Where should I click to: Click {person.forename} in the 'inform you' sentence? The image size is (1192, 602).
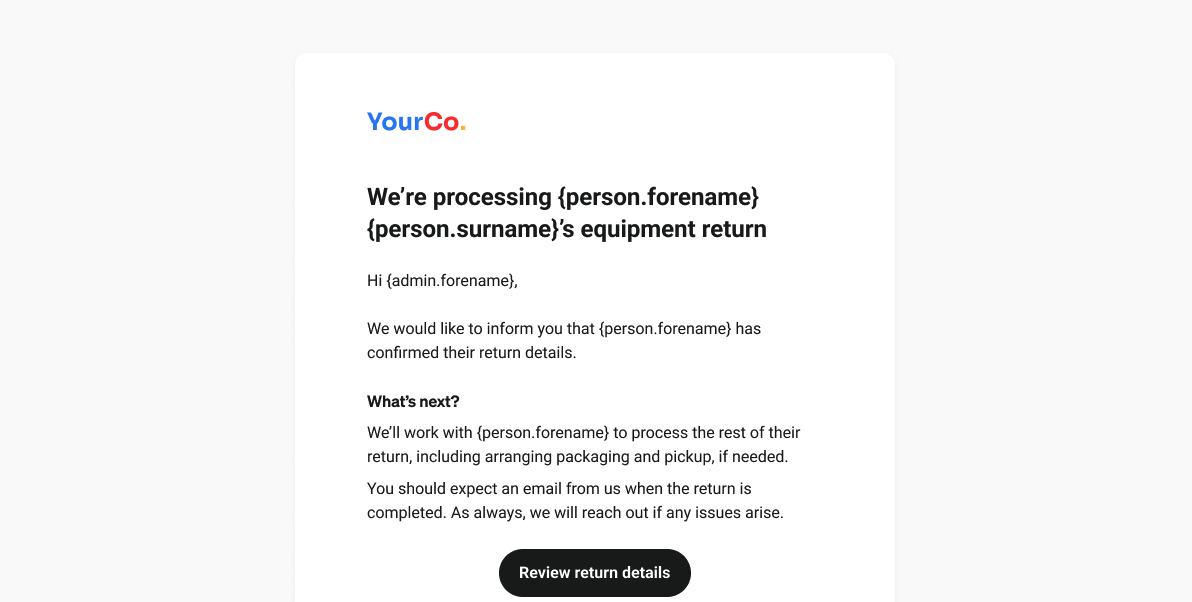(665, 329)
